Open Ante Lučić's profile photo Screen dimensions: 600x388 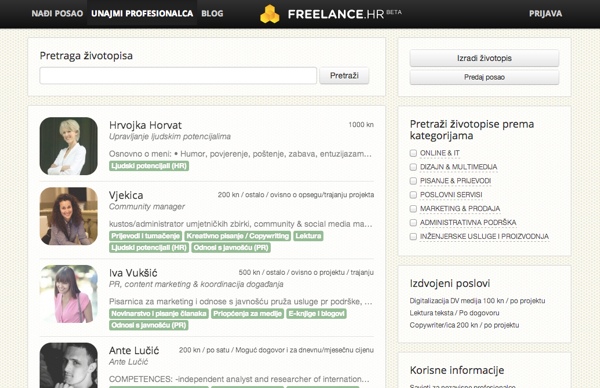(x=68, y=365)
